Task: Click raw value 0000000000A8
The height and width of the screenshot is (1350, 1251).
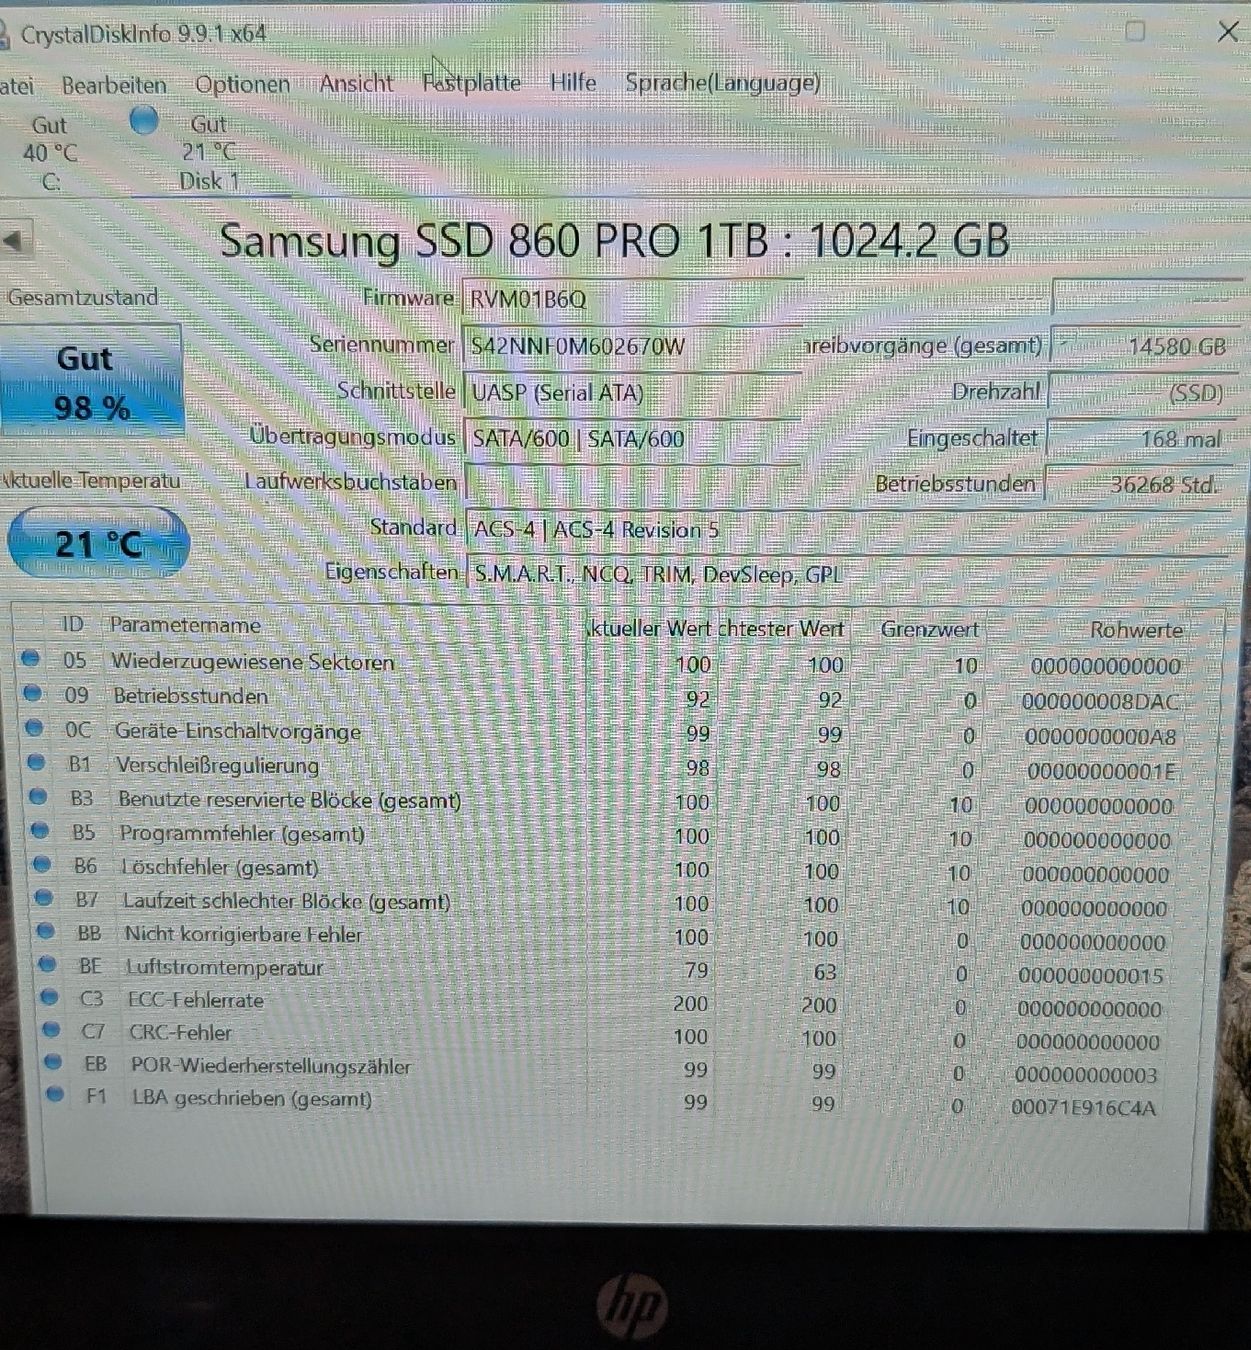Action: tap(1100, 737)
